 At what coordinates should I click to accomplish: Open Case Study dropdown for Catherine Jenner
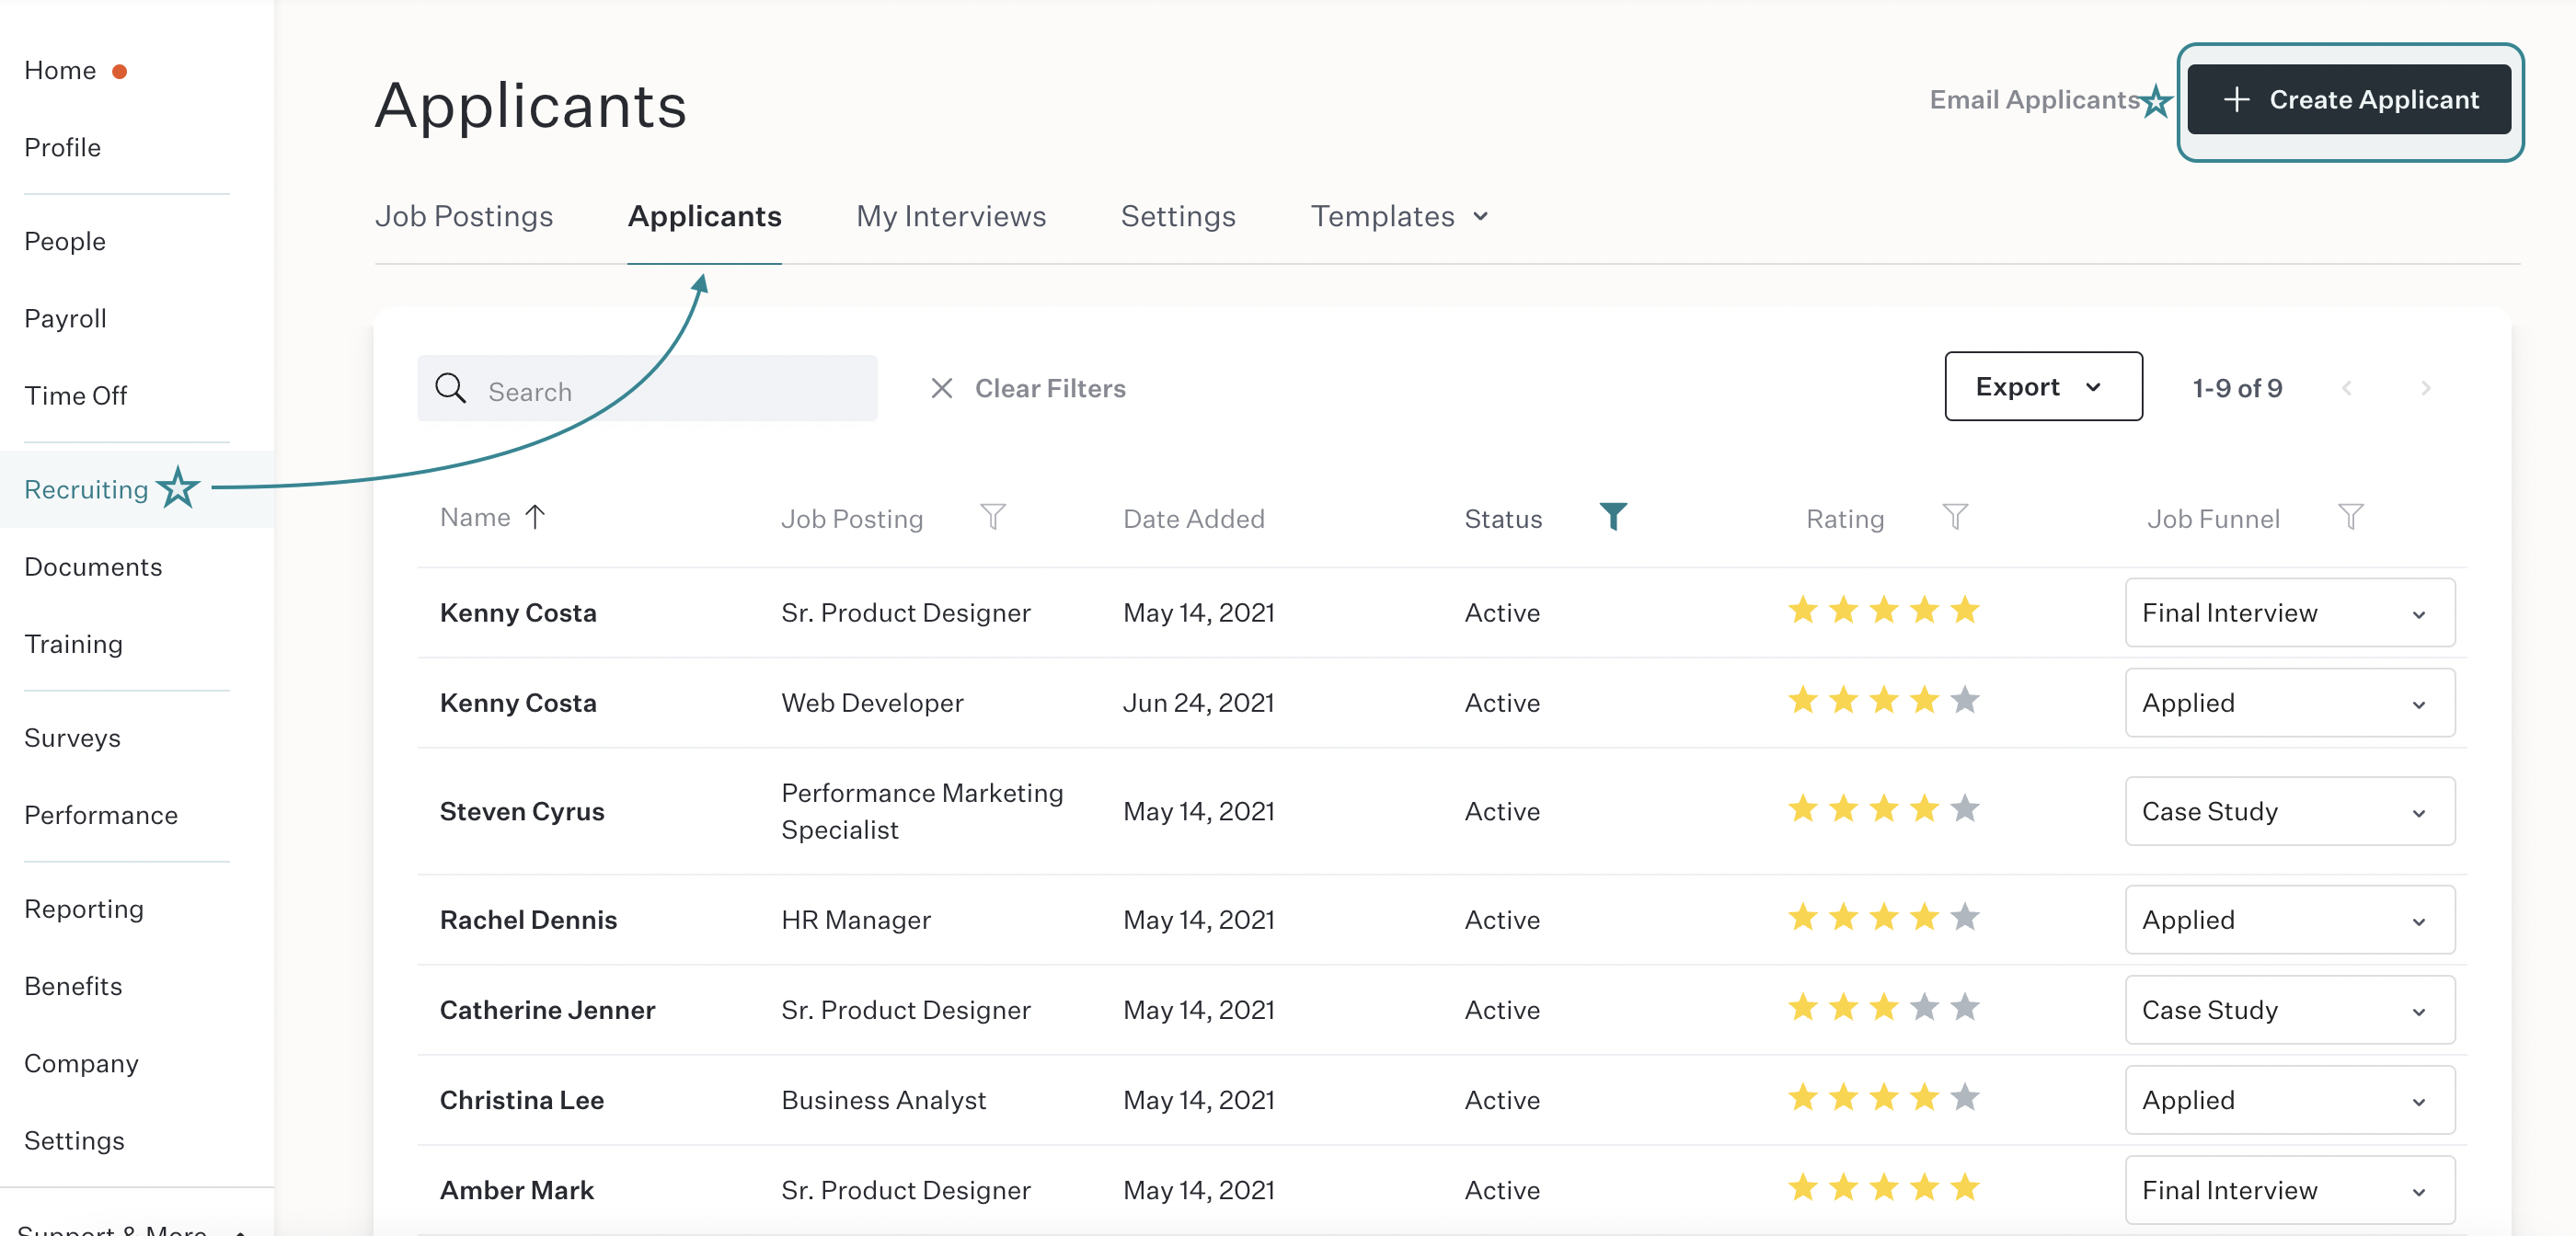2290,1010
